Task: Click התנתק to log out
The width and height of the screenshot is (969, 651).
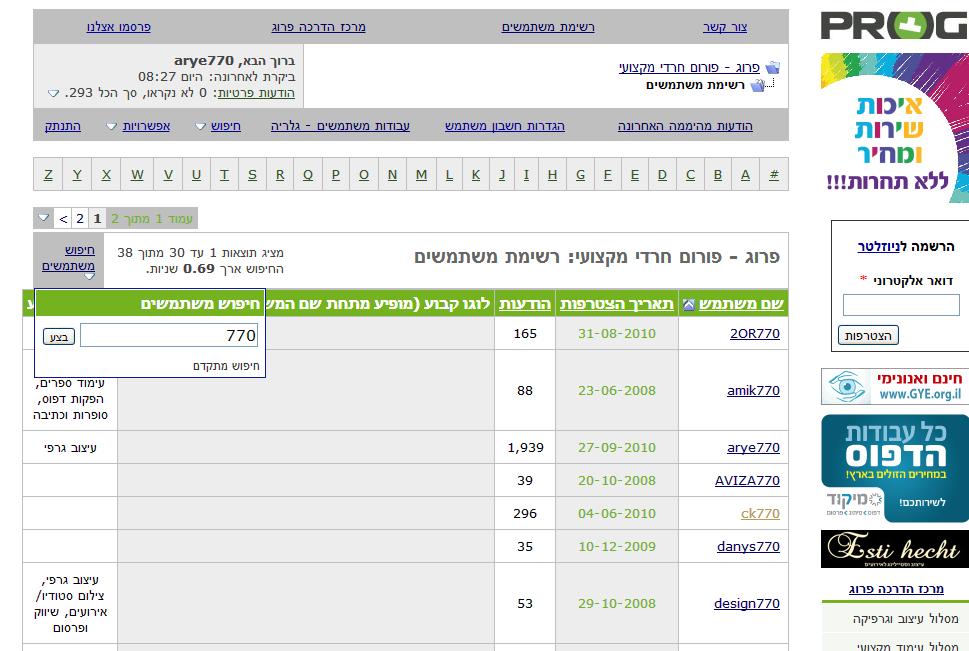Action: pyautogui.click(x=62, y=126)
